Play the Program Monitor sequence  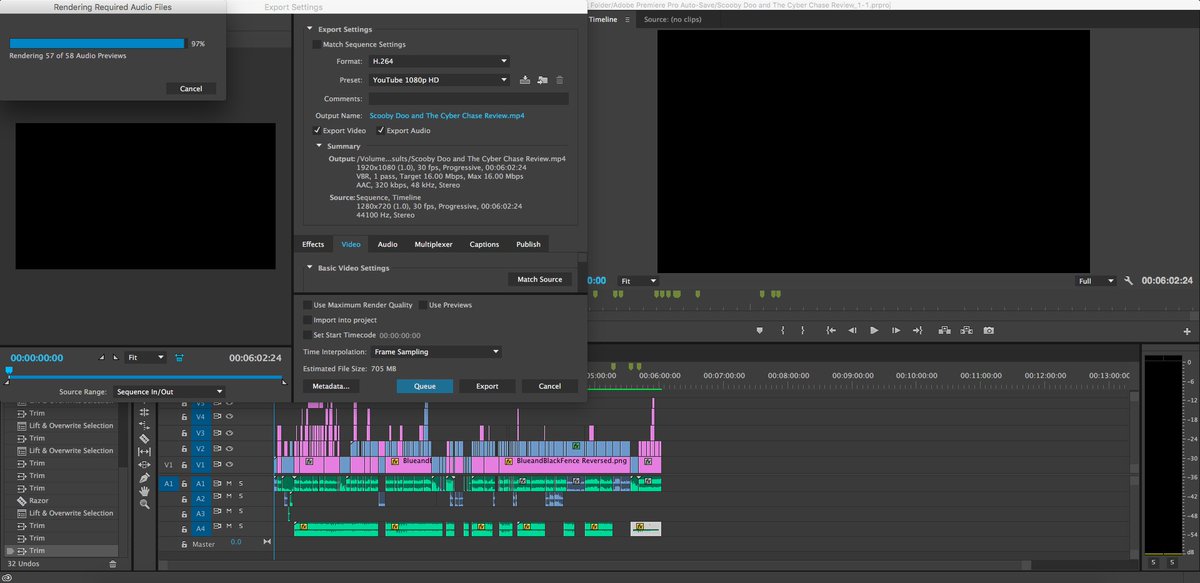point(874,330)
